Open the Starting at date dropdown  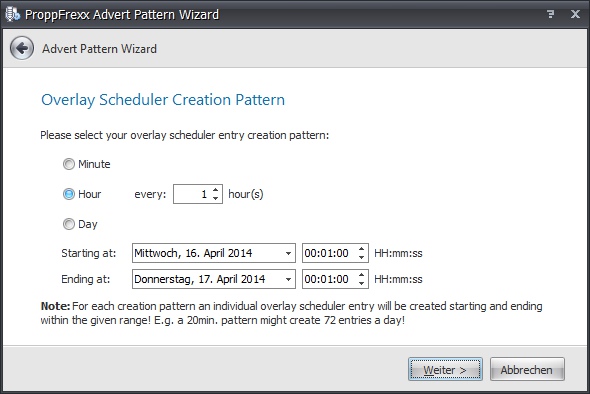[288, 253]
